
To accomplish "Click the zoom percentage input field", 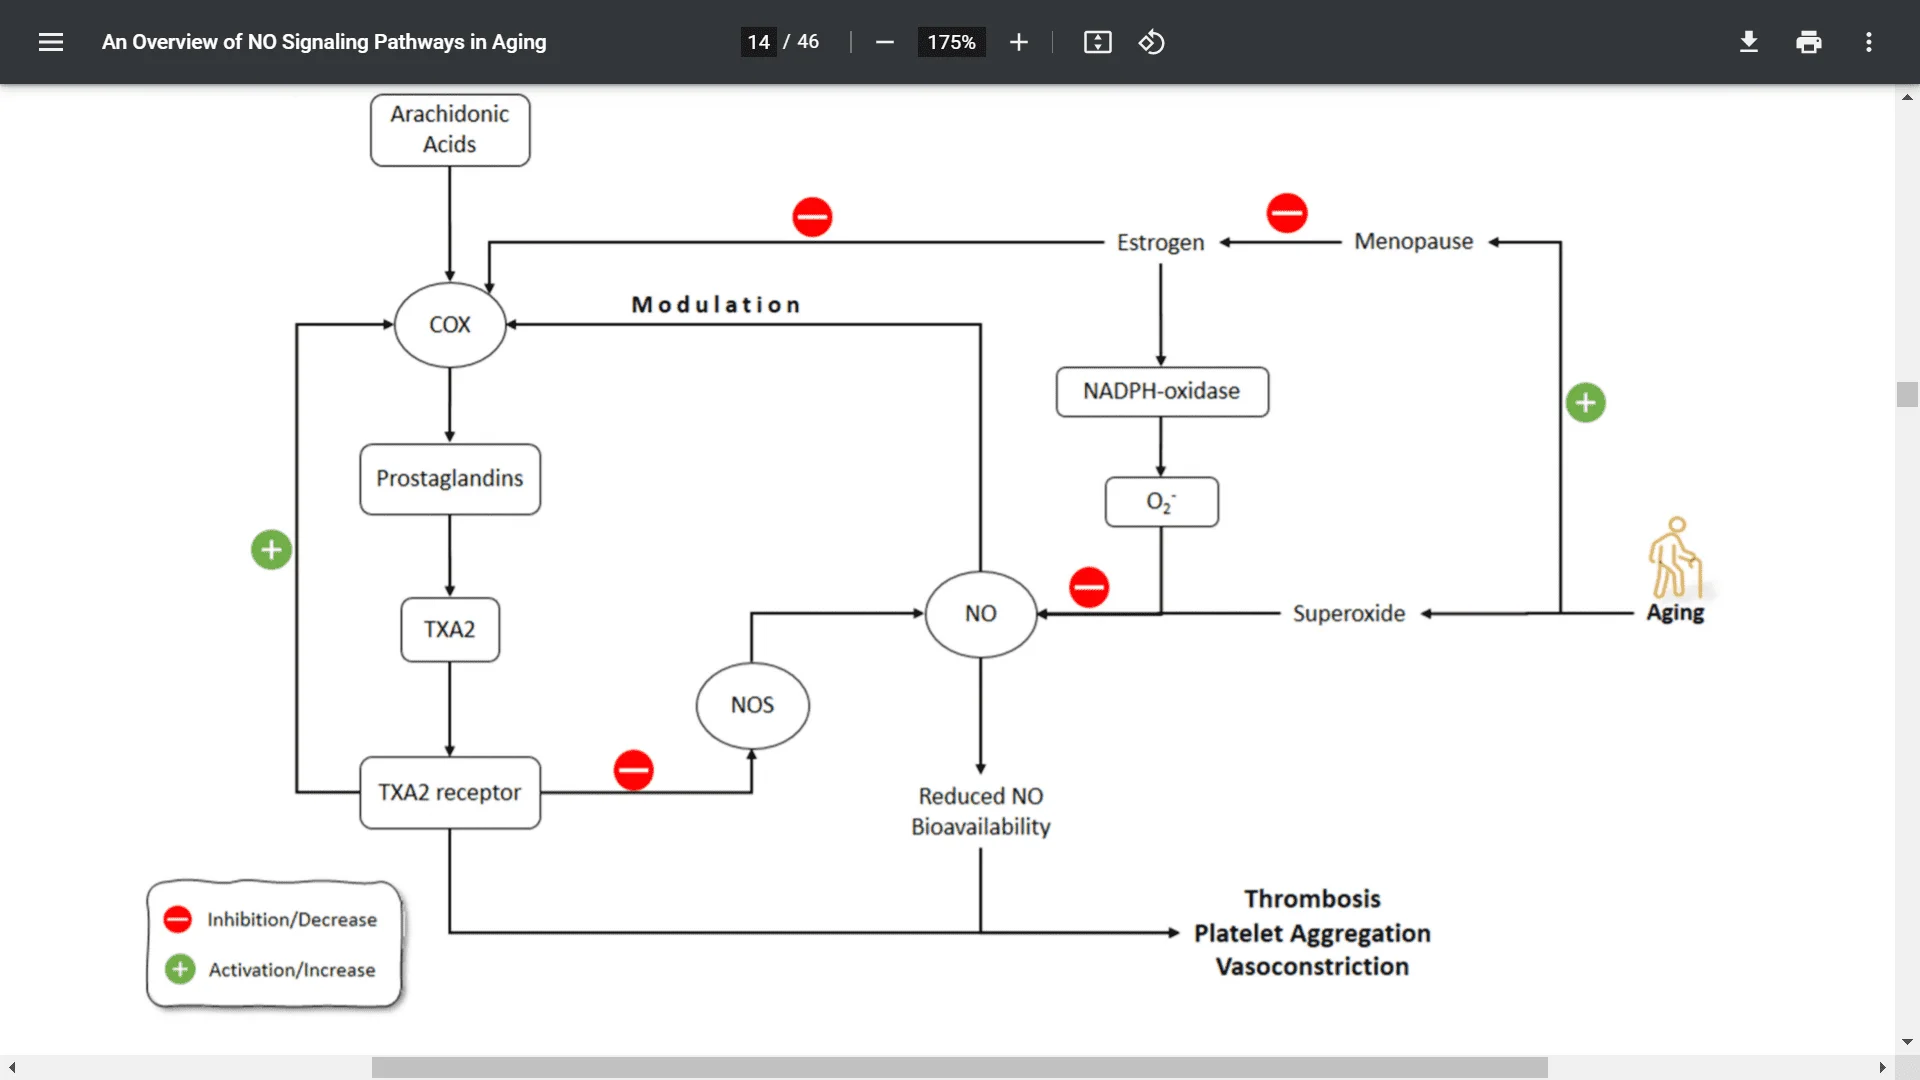I will (x=949, y=42).
